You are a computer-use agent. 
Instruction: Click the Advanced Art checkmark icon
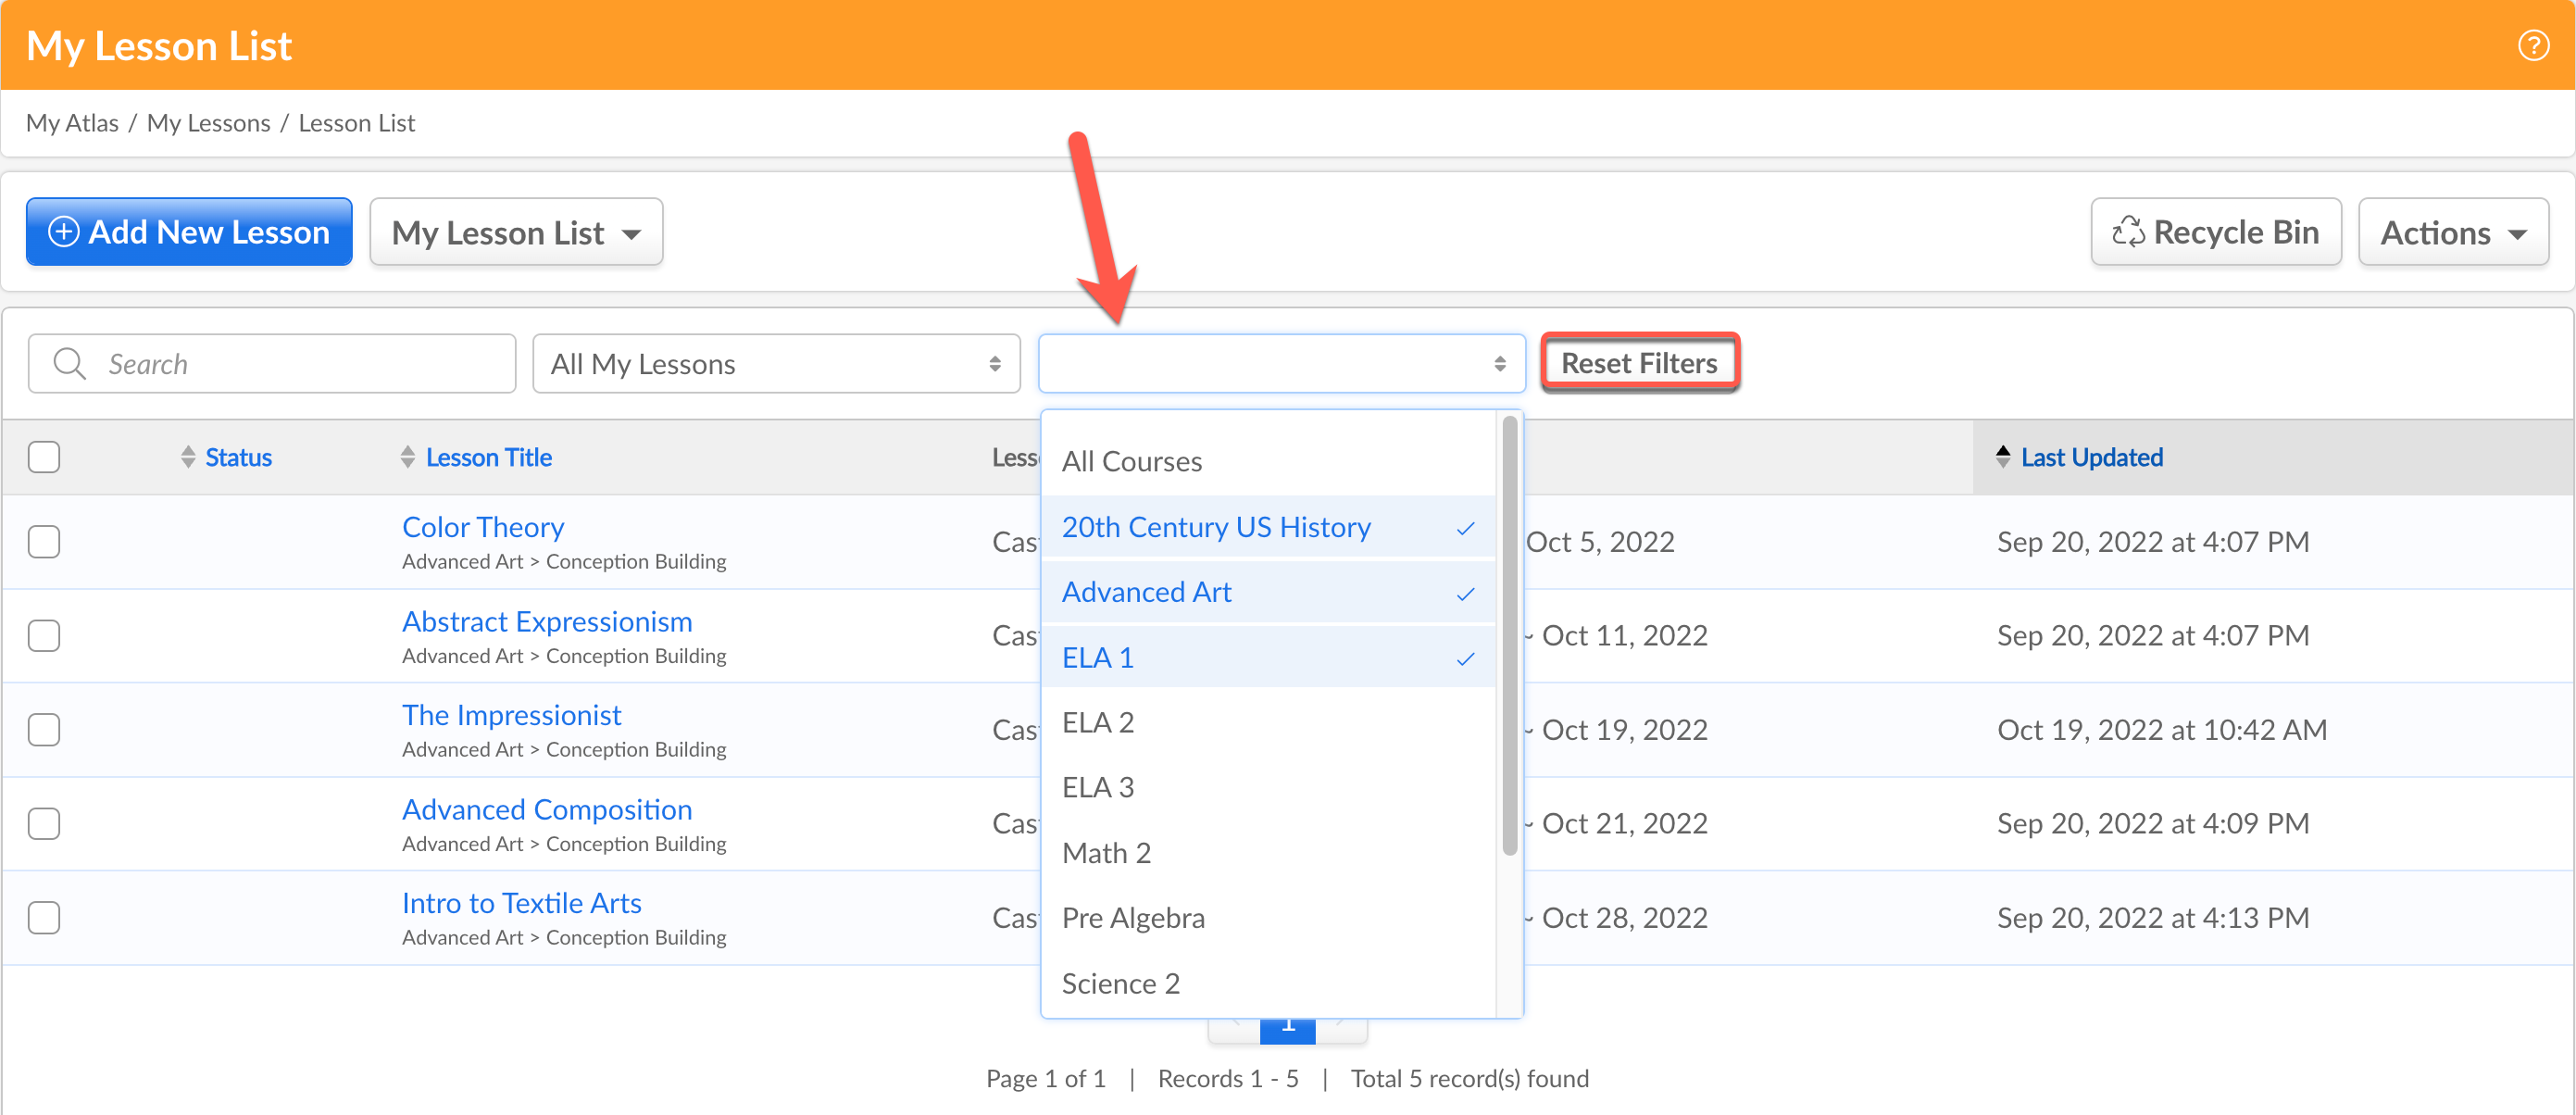point(1465,594)
